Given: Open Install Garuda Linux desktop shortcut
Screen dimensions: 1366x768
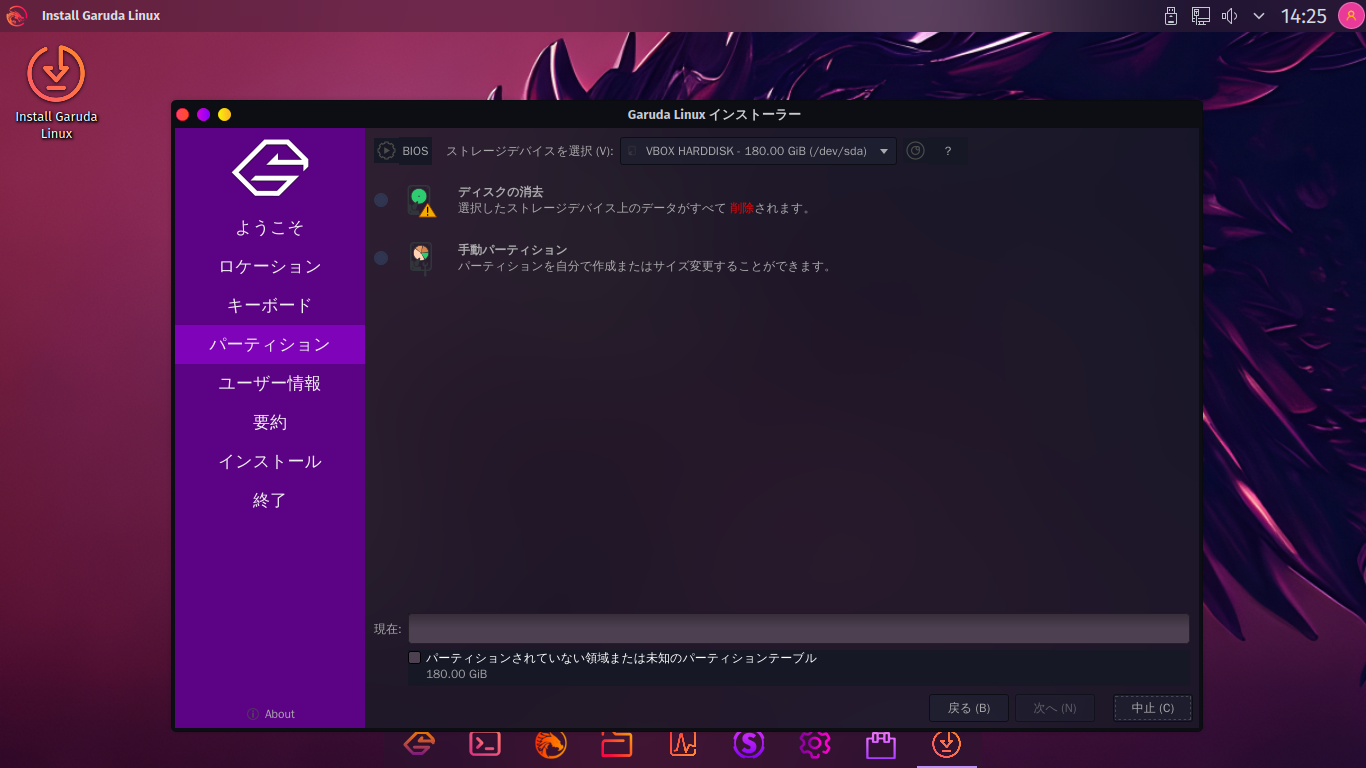Looking at the screenshot, I should coord(56,92).
